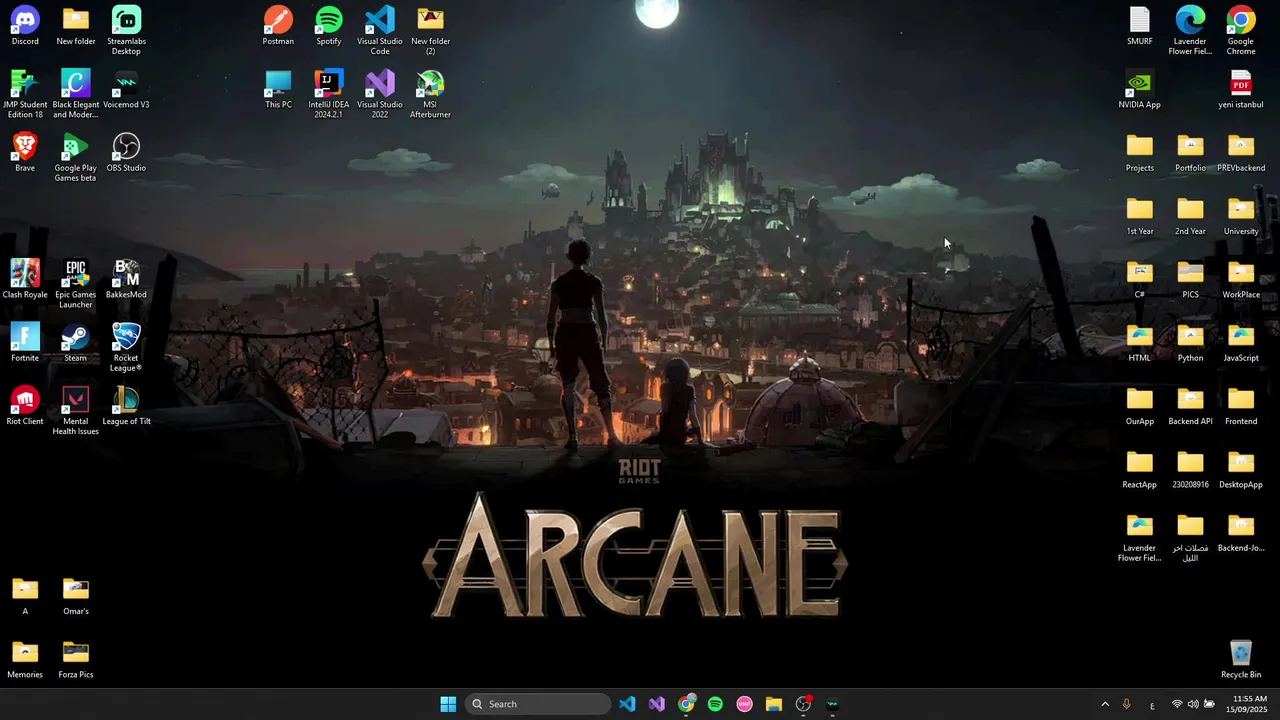Select the Python folder

click(x=1190, y=342)
